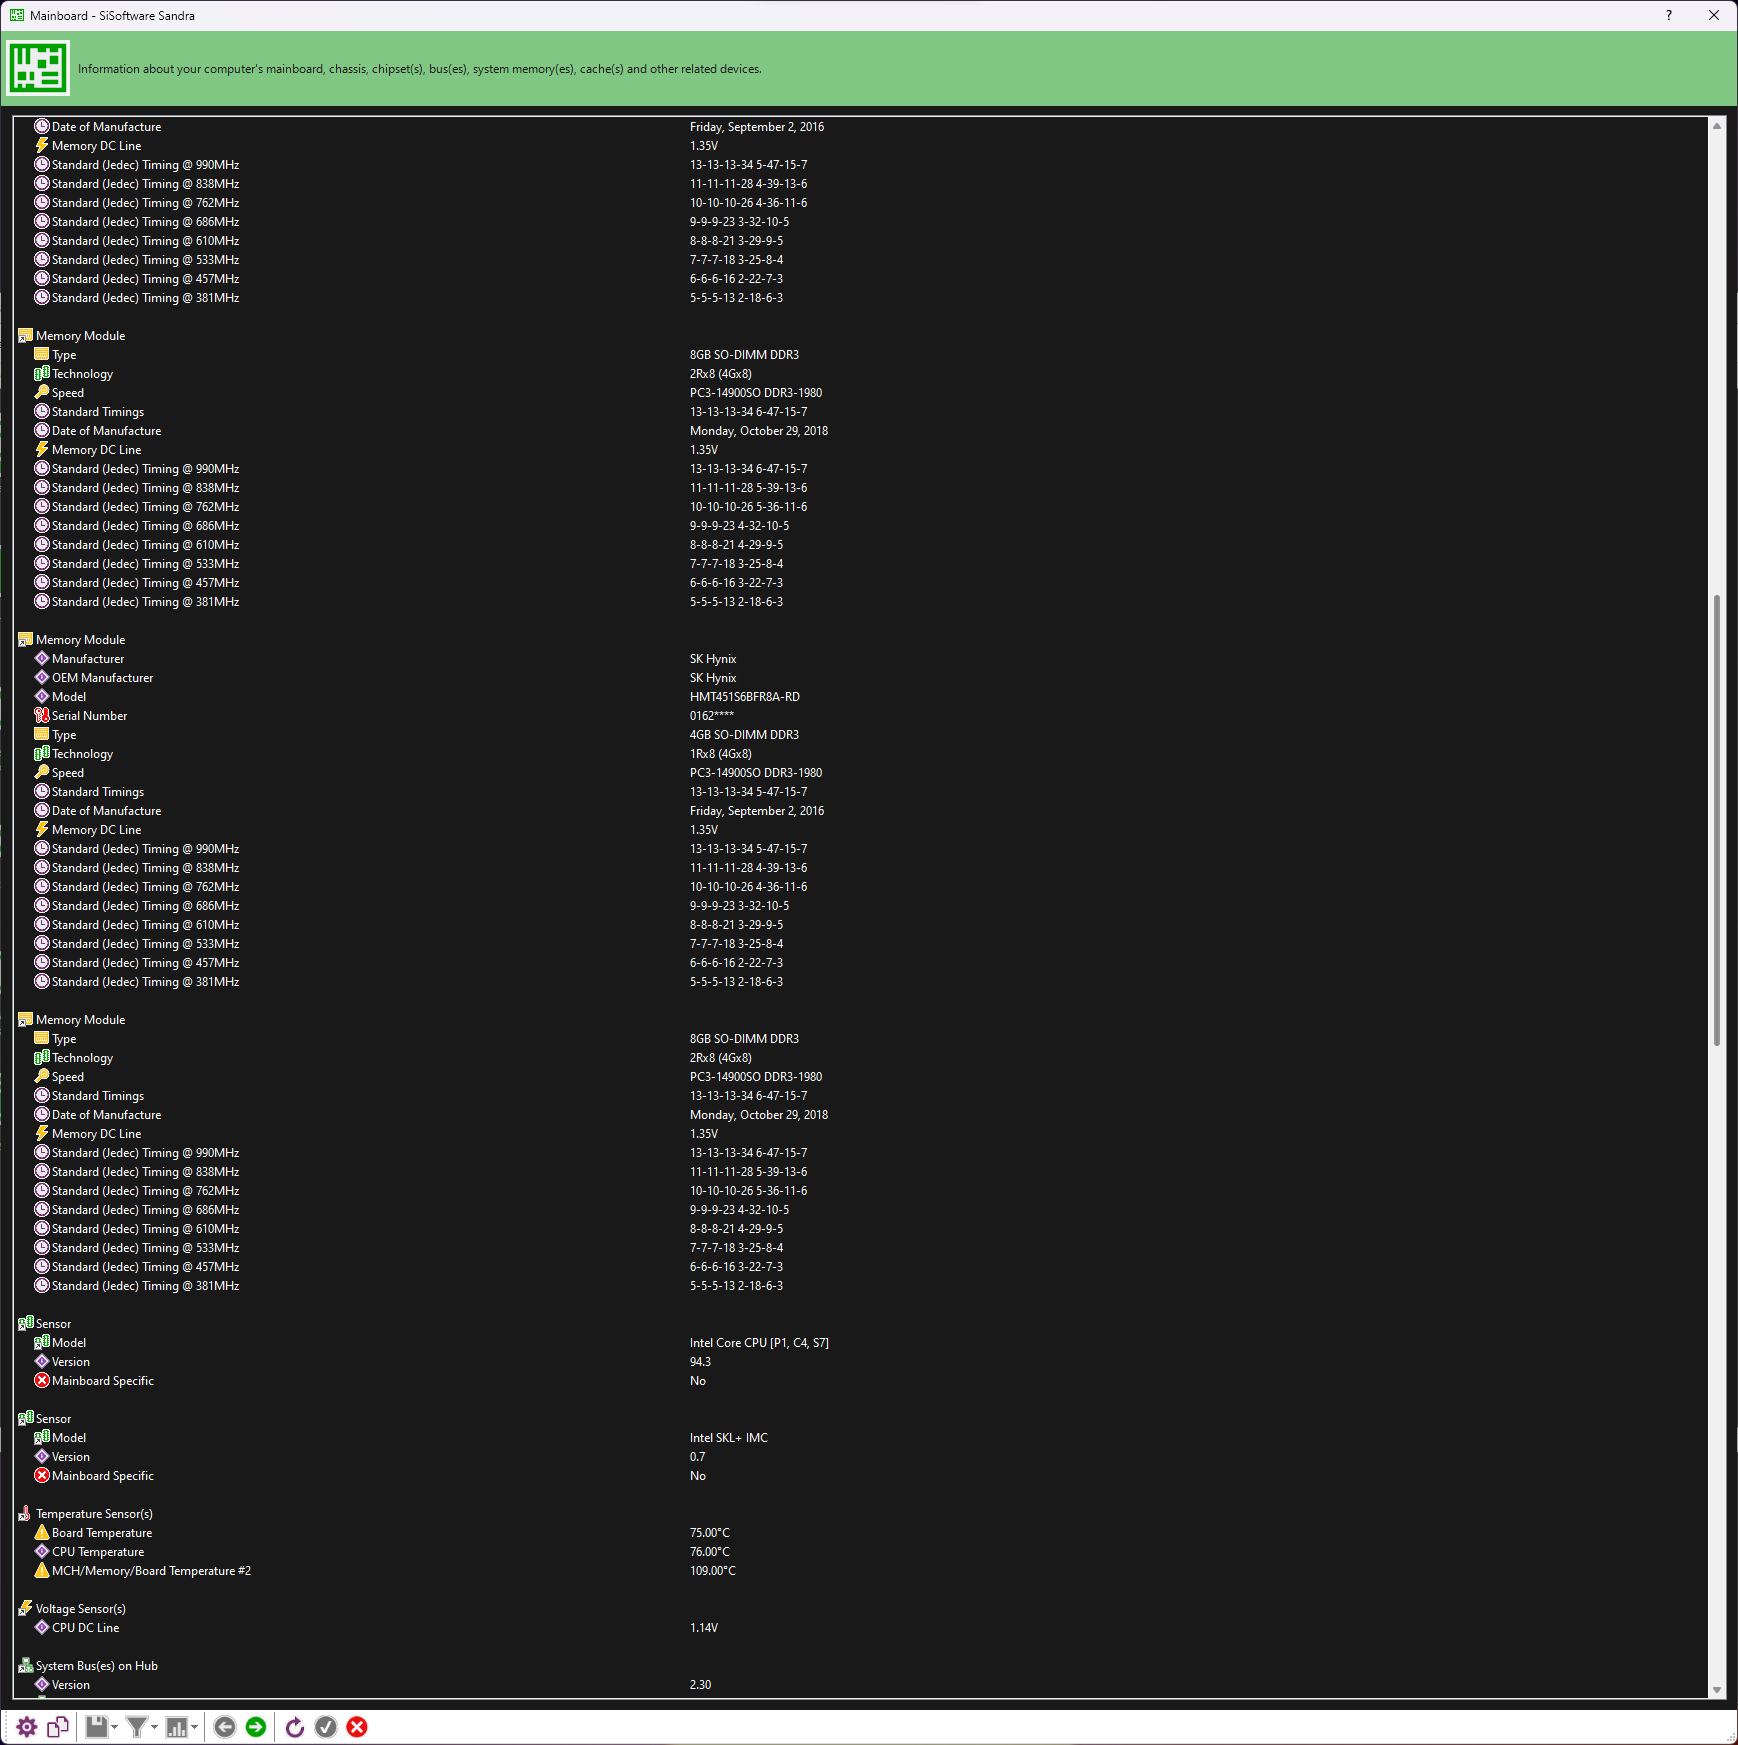This screenshot has width=1738, height=1745.
Task: Refresh the report with the purple circular arrow
Action: [295, 1727]
